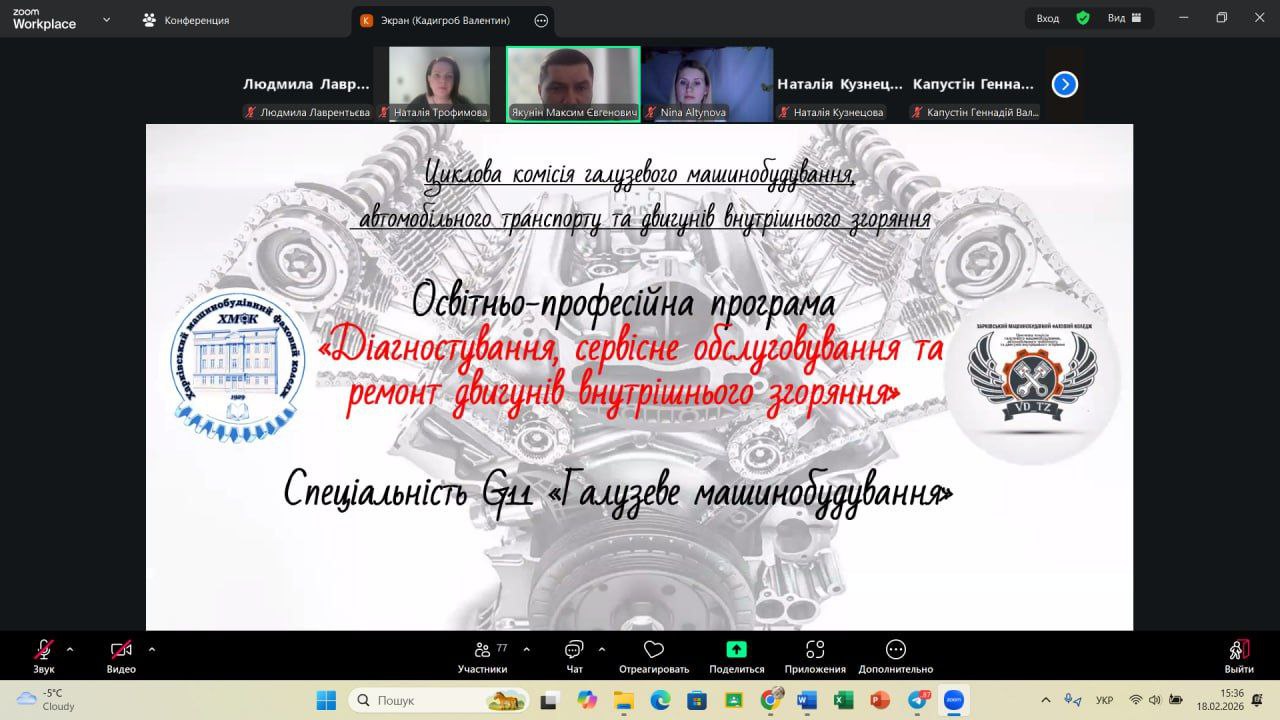Open Excel from the taskbar
Viewport: 1280px width, 720px height.
pyautogui.click(x=843, y=700)
